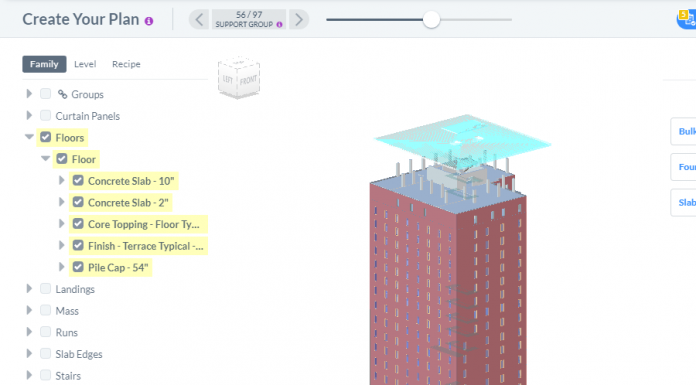Screen dimensions: 696x385
Task: Collapse the Floors tree node
Action: 29,137
